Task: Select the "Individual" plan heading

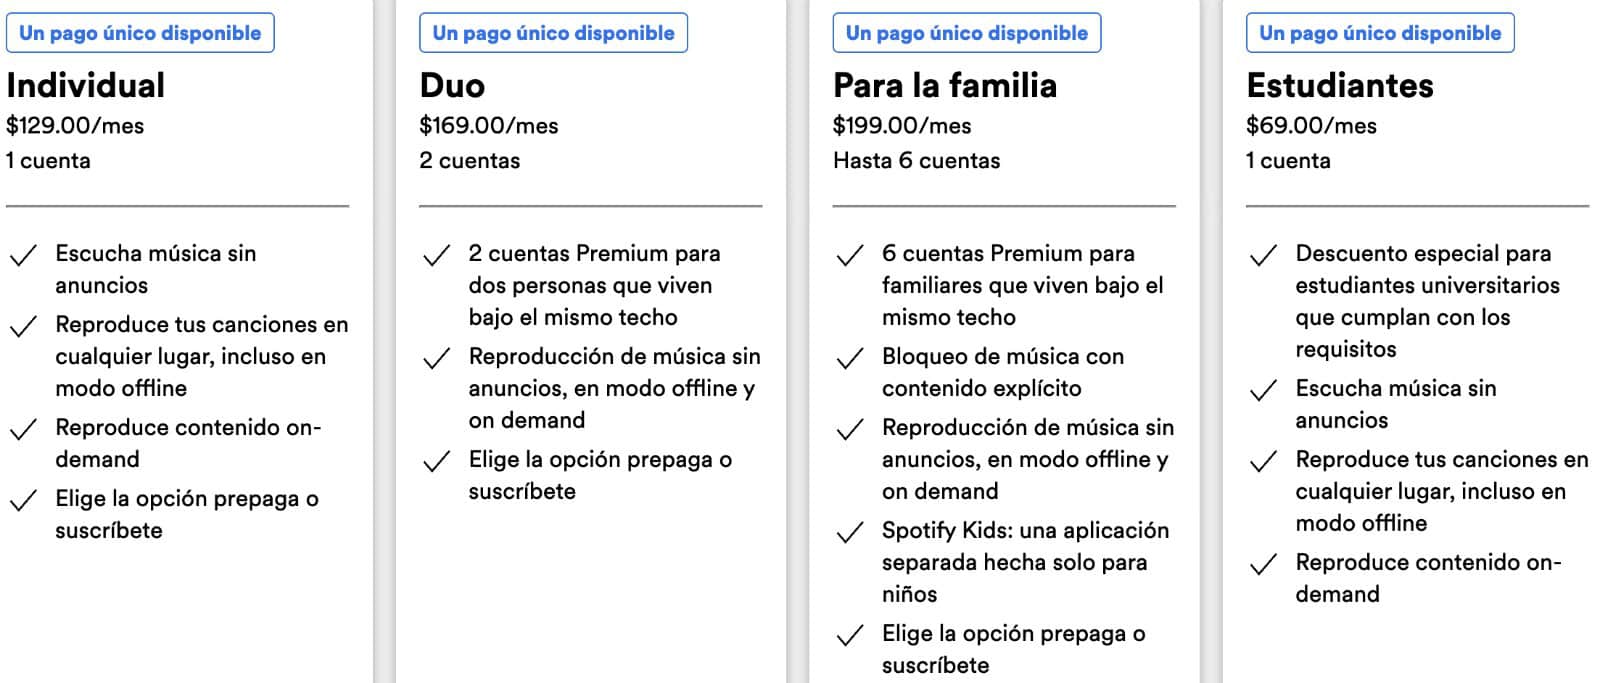Action: 86,86
